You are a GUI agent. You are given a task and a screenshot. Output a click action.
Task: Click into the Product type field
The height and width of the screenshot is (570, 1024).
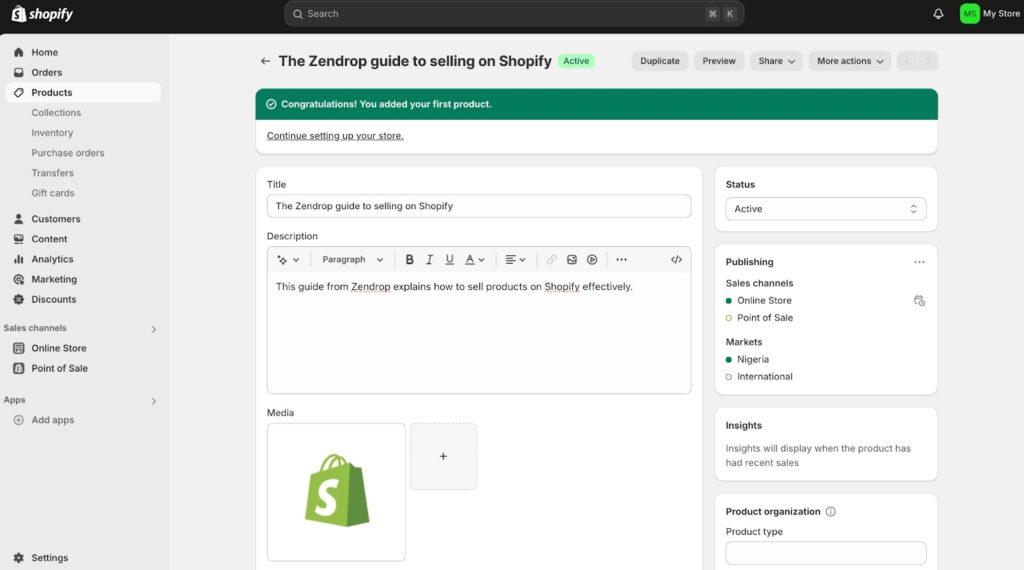click(825, 553)
